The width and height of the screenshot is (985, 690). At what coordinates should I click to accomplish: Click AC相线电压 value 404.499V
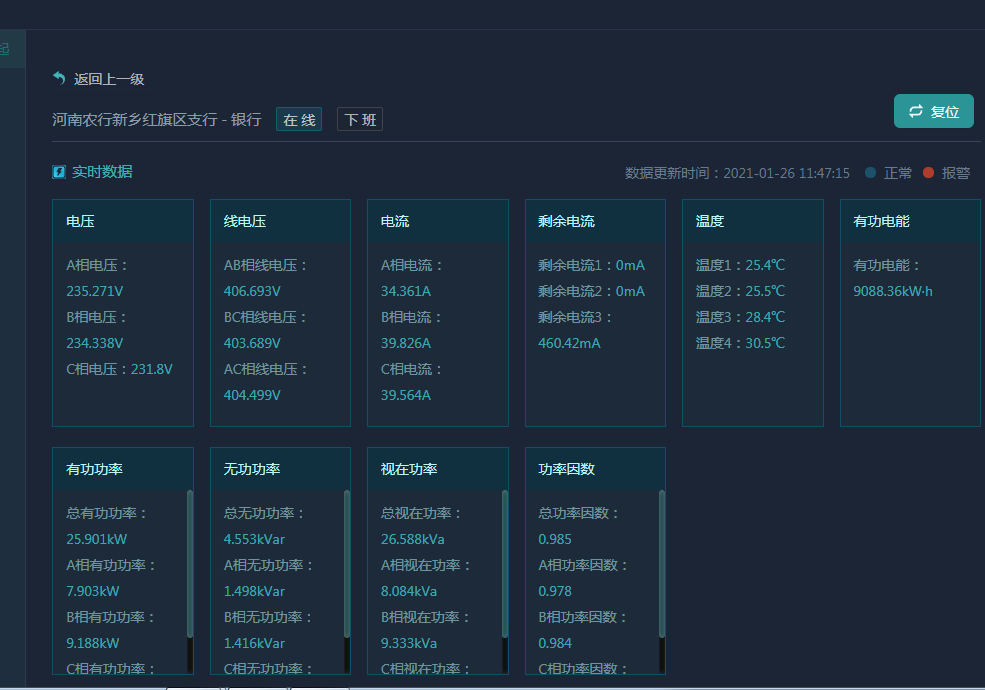(252, 395)
